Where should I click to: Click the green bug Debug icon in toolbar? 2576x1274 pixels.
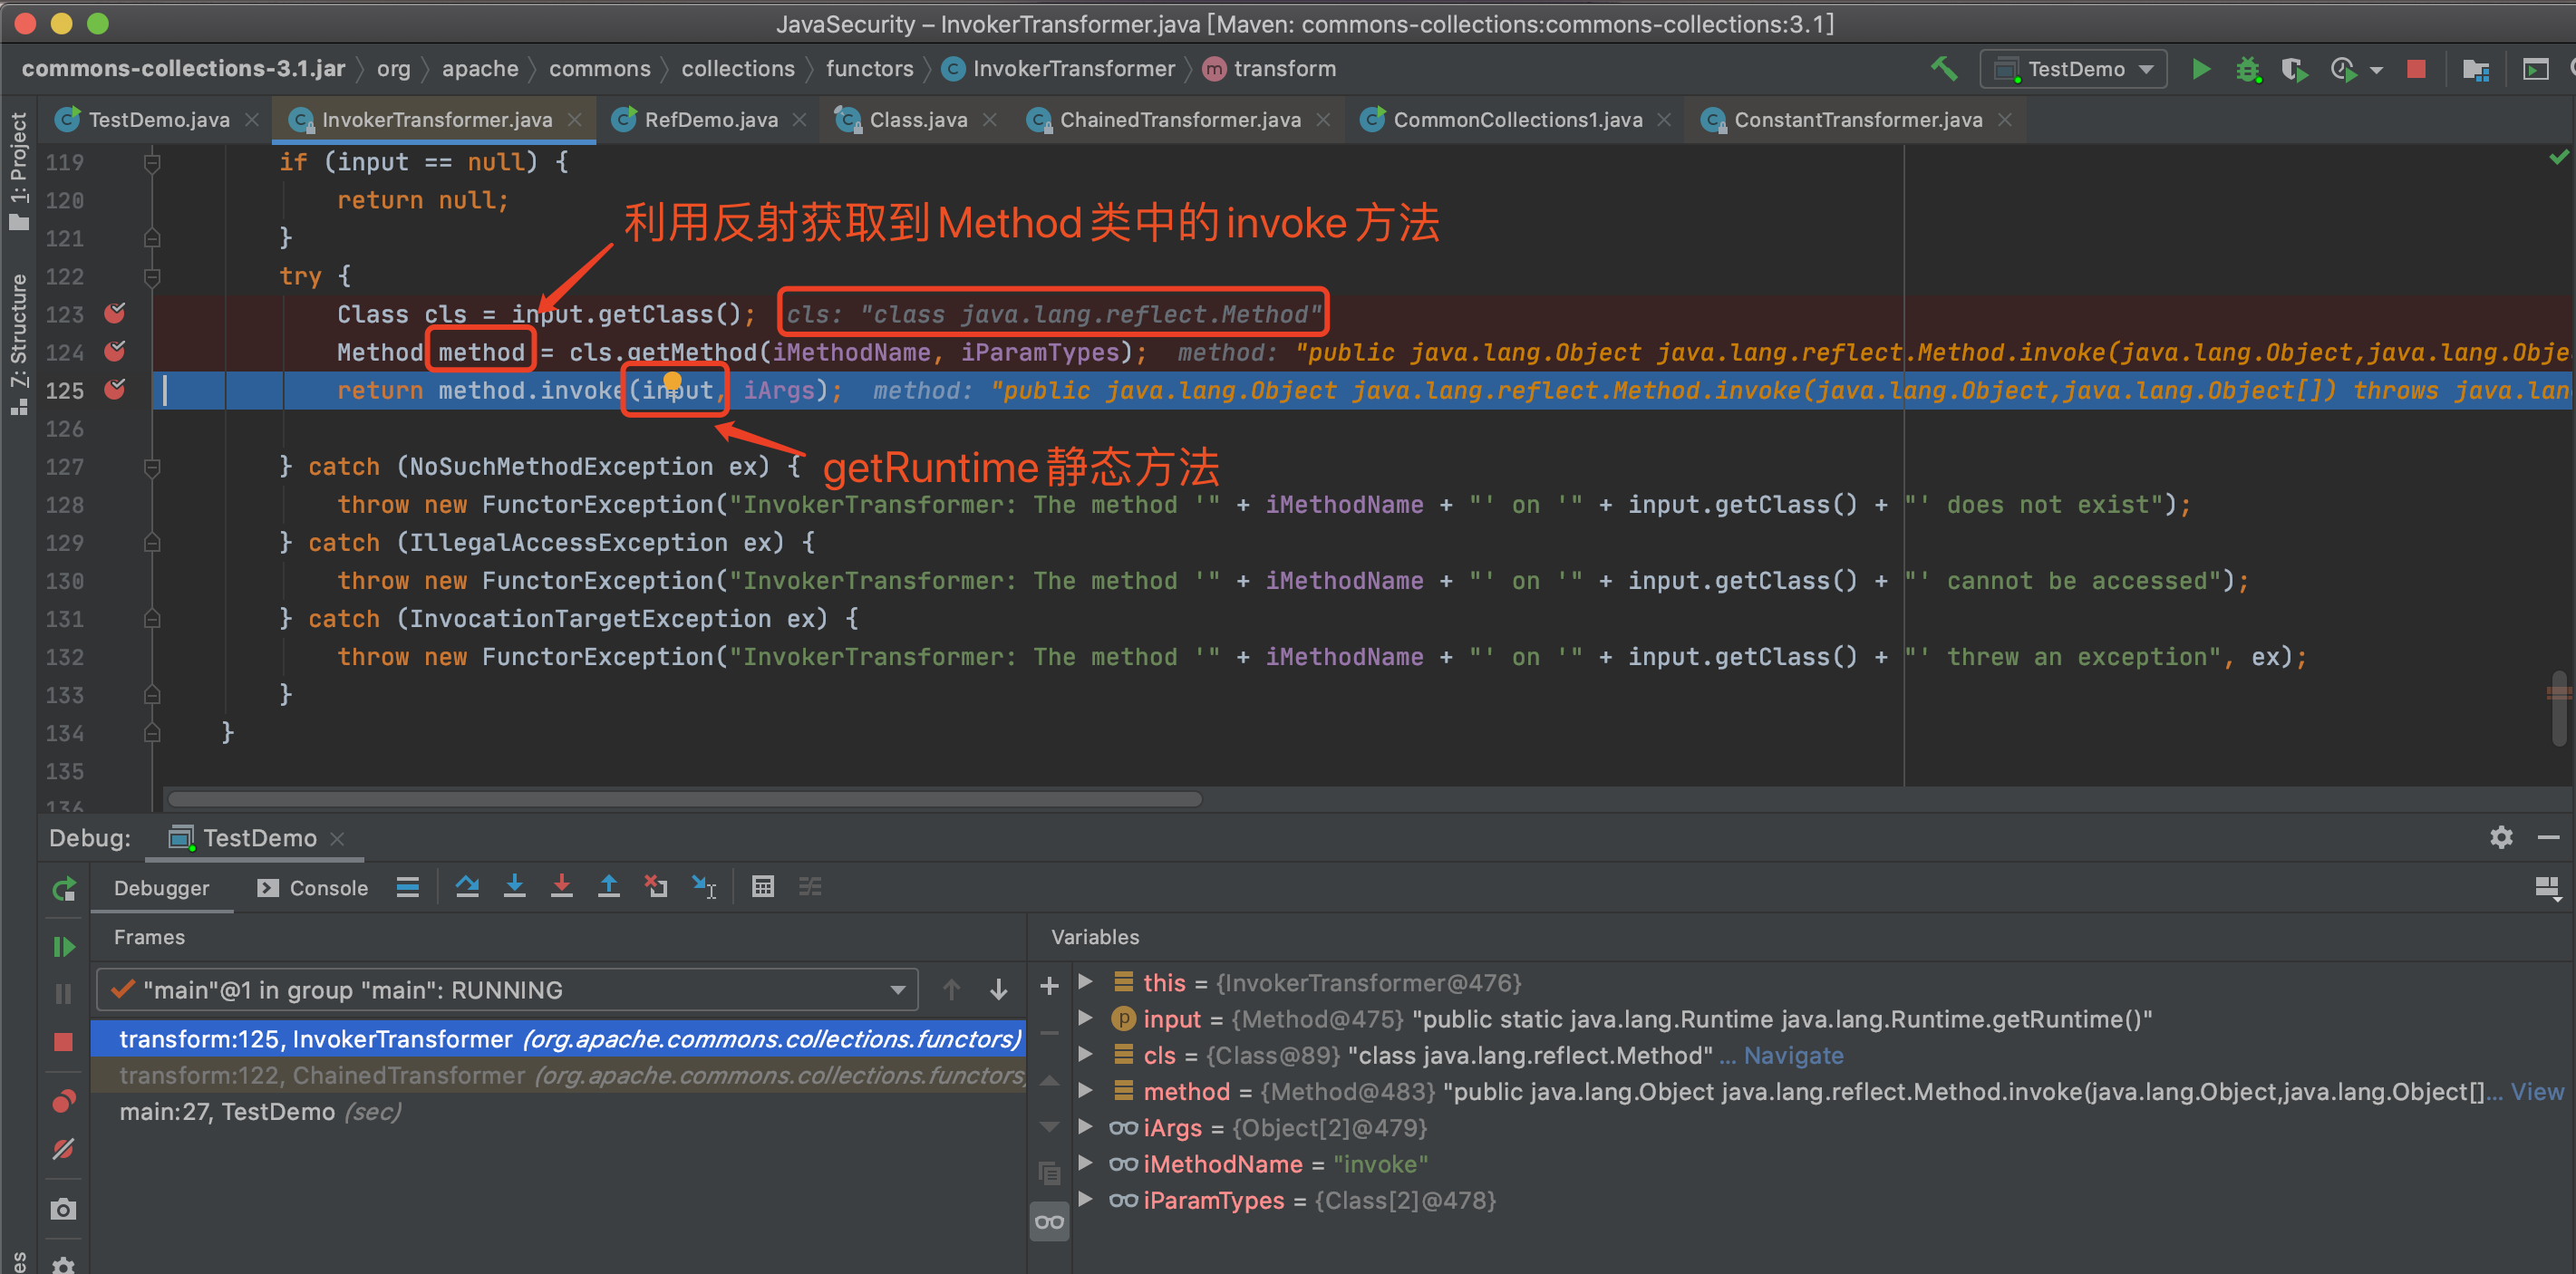[x=2248, y=69]
